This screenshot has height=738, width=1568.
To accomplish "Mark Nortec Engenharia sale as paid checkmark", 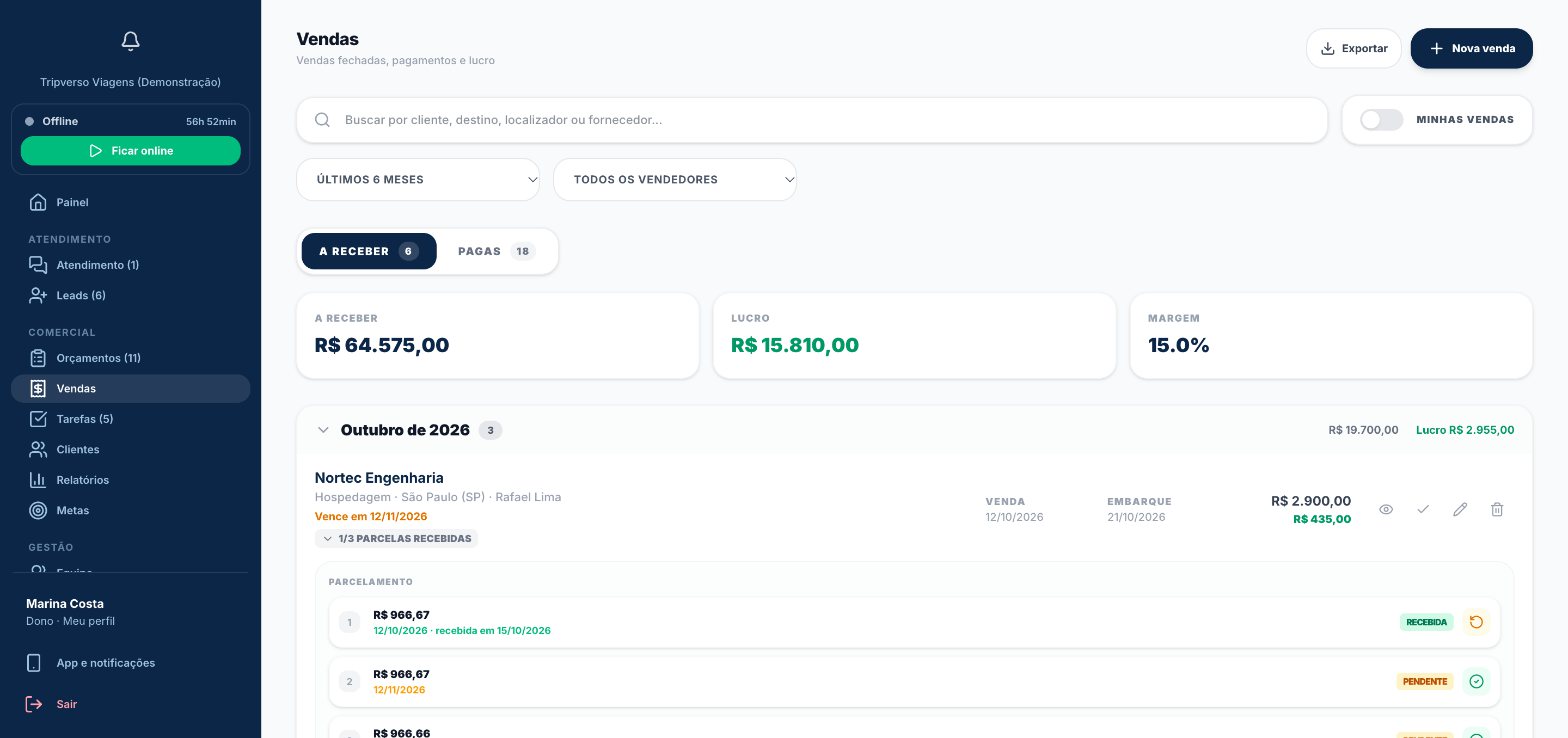I will click(x=1423, y=509).
